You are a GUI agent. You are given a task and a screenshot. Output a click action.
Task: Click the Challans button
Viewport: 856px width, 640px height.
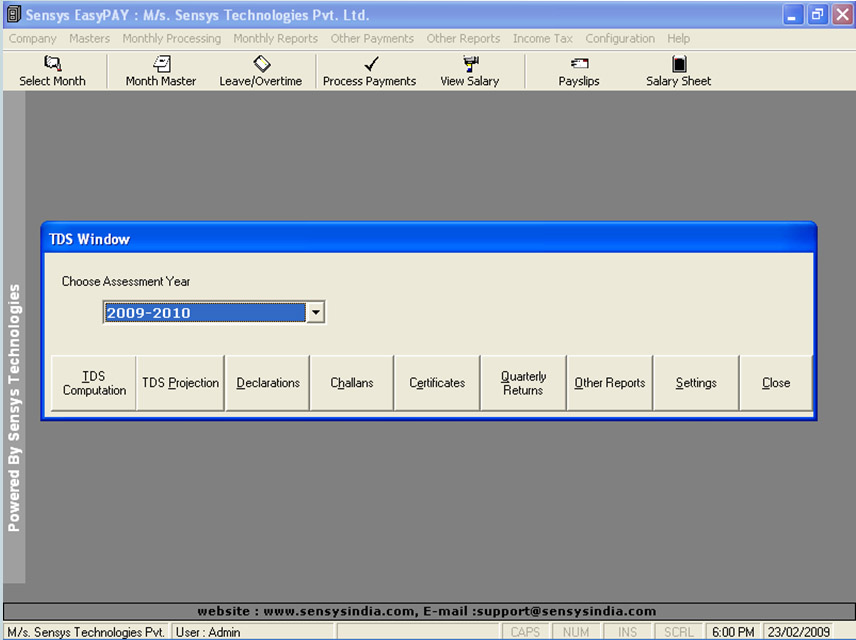[352, 383]
